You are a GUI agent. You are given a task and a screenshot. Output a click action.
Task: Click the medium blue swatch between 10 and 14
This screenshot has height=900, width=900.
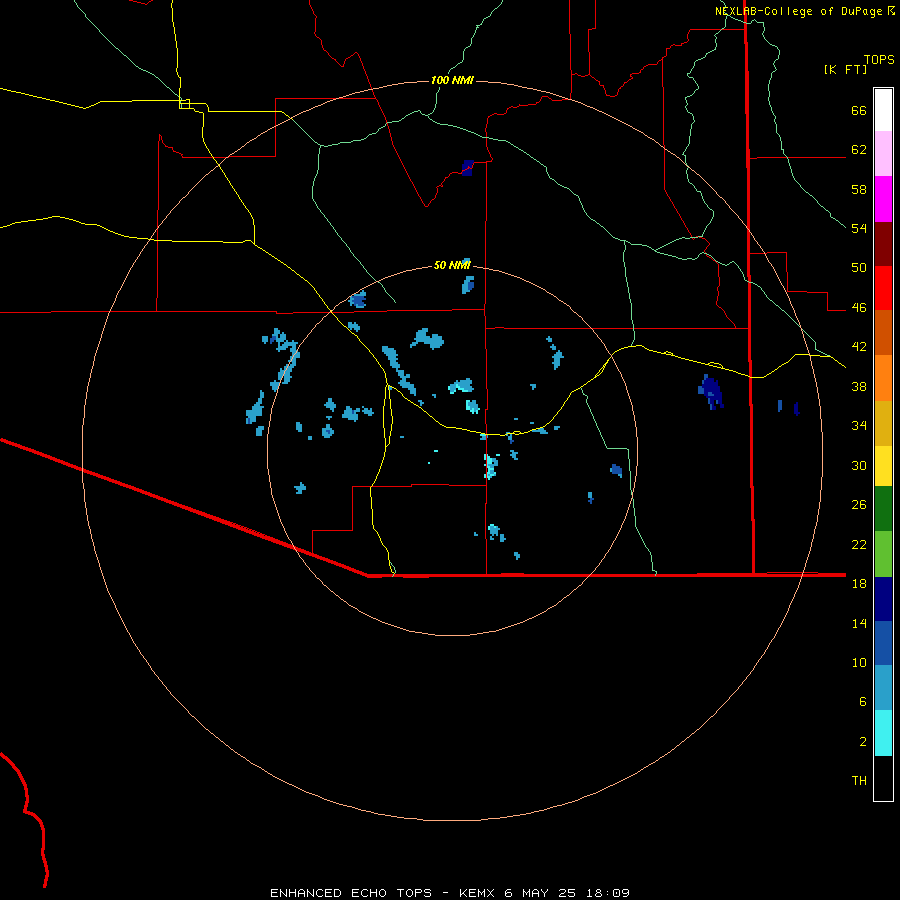[883, 643]
